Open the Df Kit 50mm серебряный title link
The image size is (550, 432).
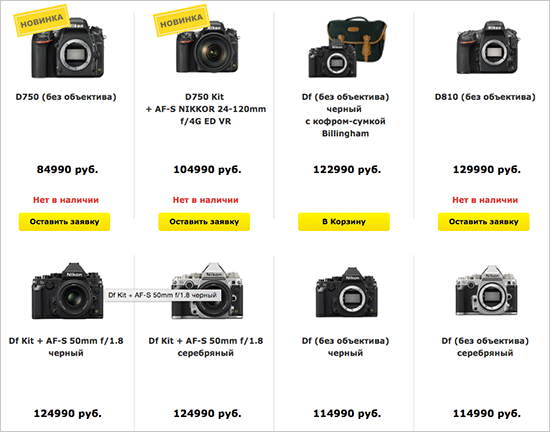pyautogui.click(x=206, y=347)
